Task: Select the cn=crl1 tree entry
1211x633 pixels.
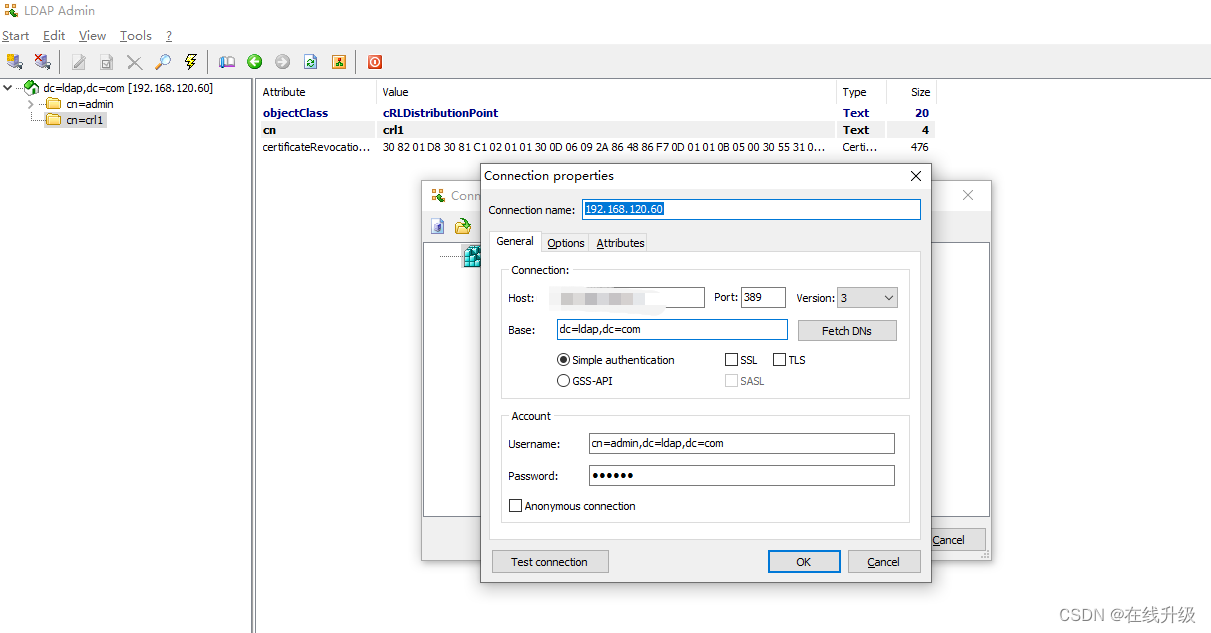Action: 78,119
